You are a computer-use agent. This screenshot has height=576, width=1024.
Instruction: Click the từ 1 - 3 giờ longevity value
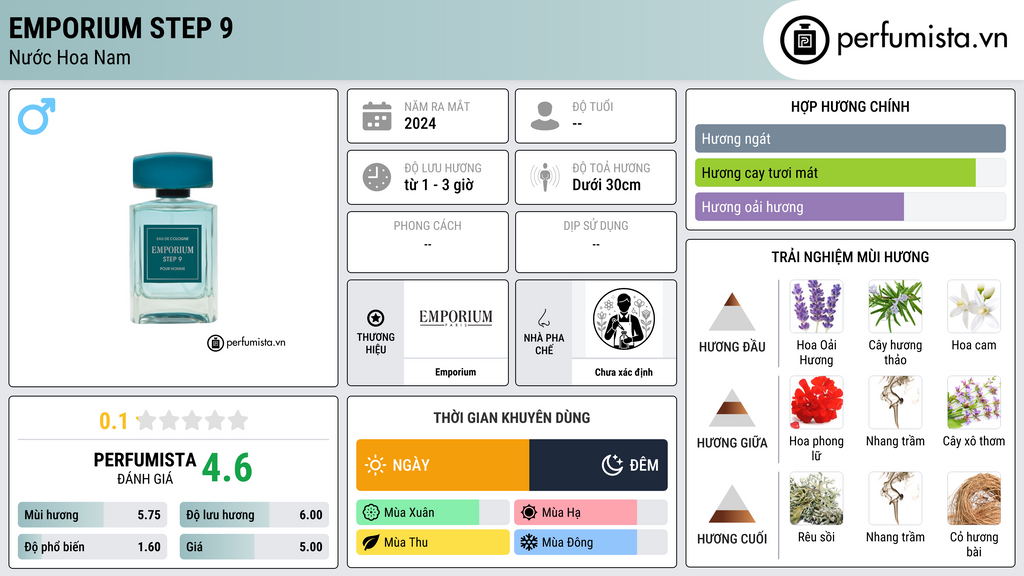click(439, 185)
